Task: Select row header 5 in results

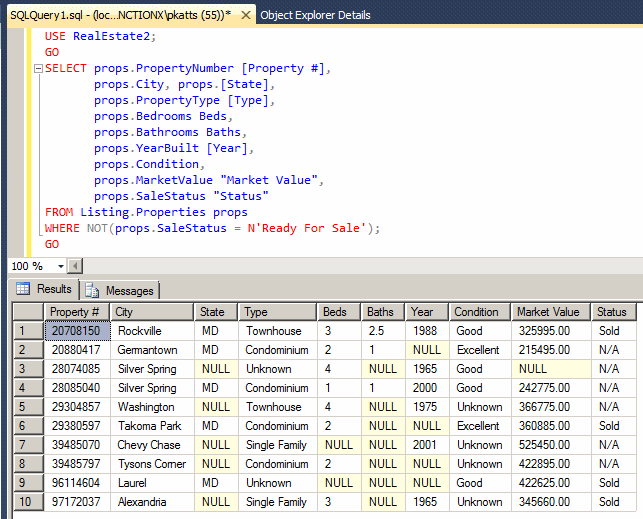Action: tap(28, 407)
